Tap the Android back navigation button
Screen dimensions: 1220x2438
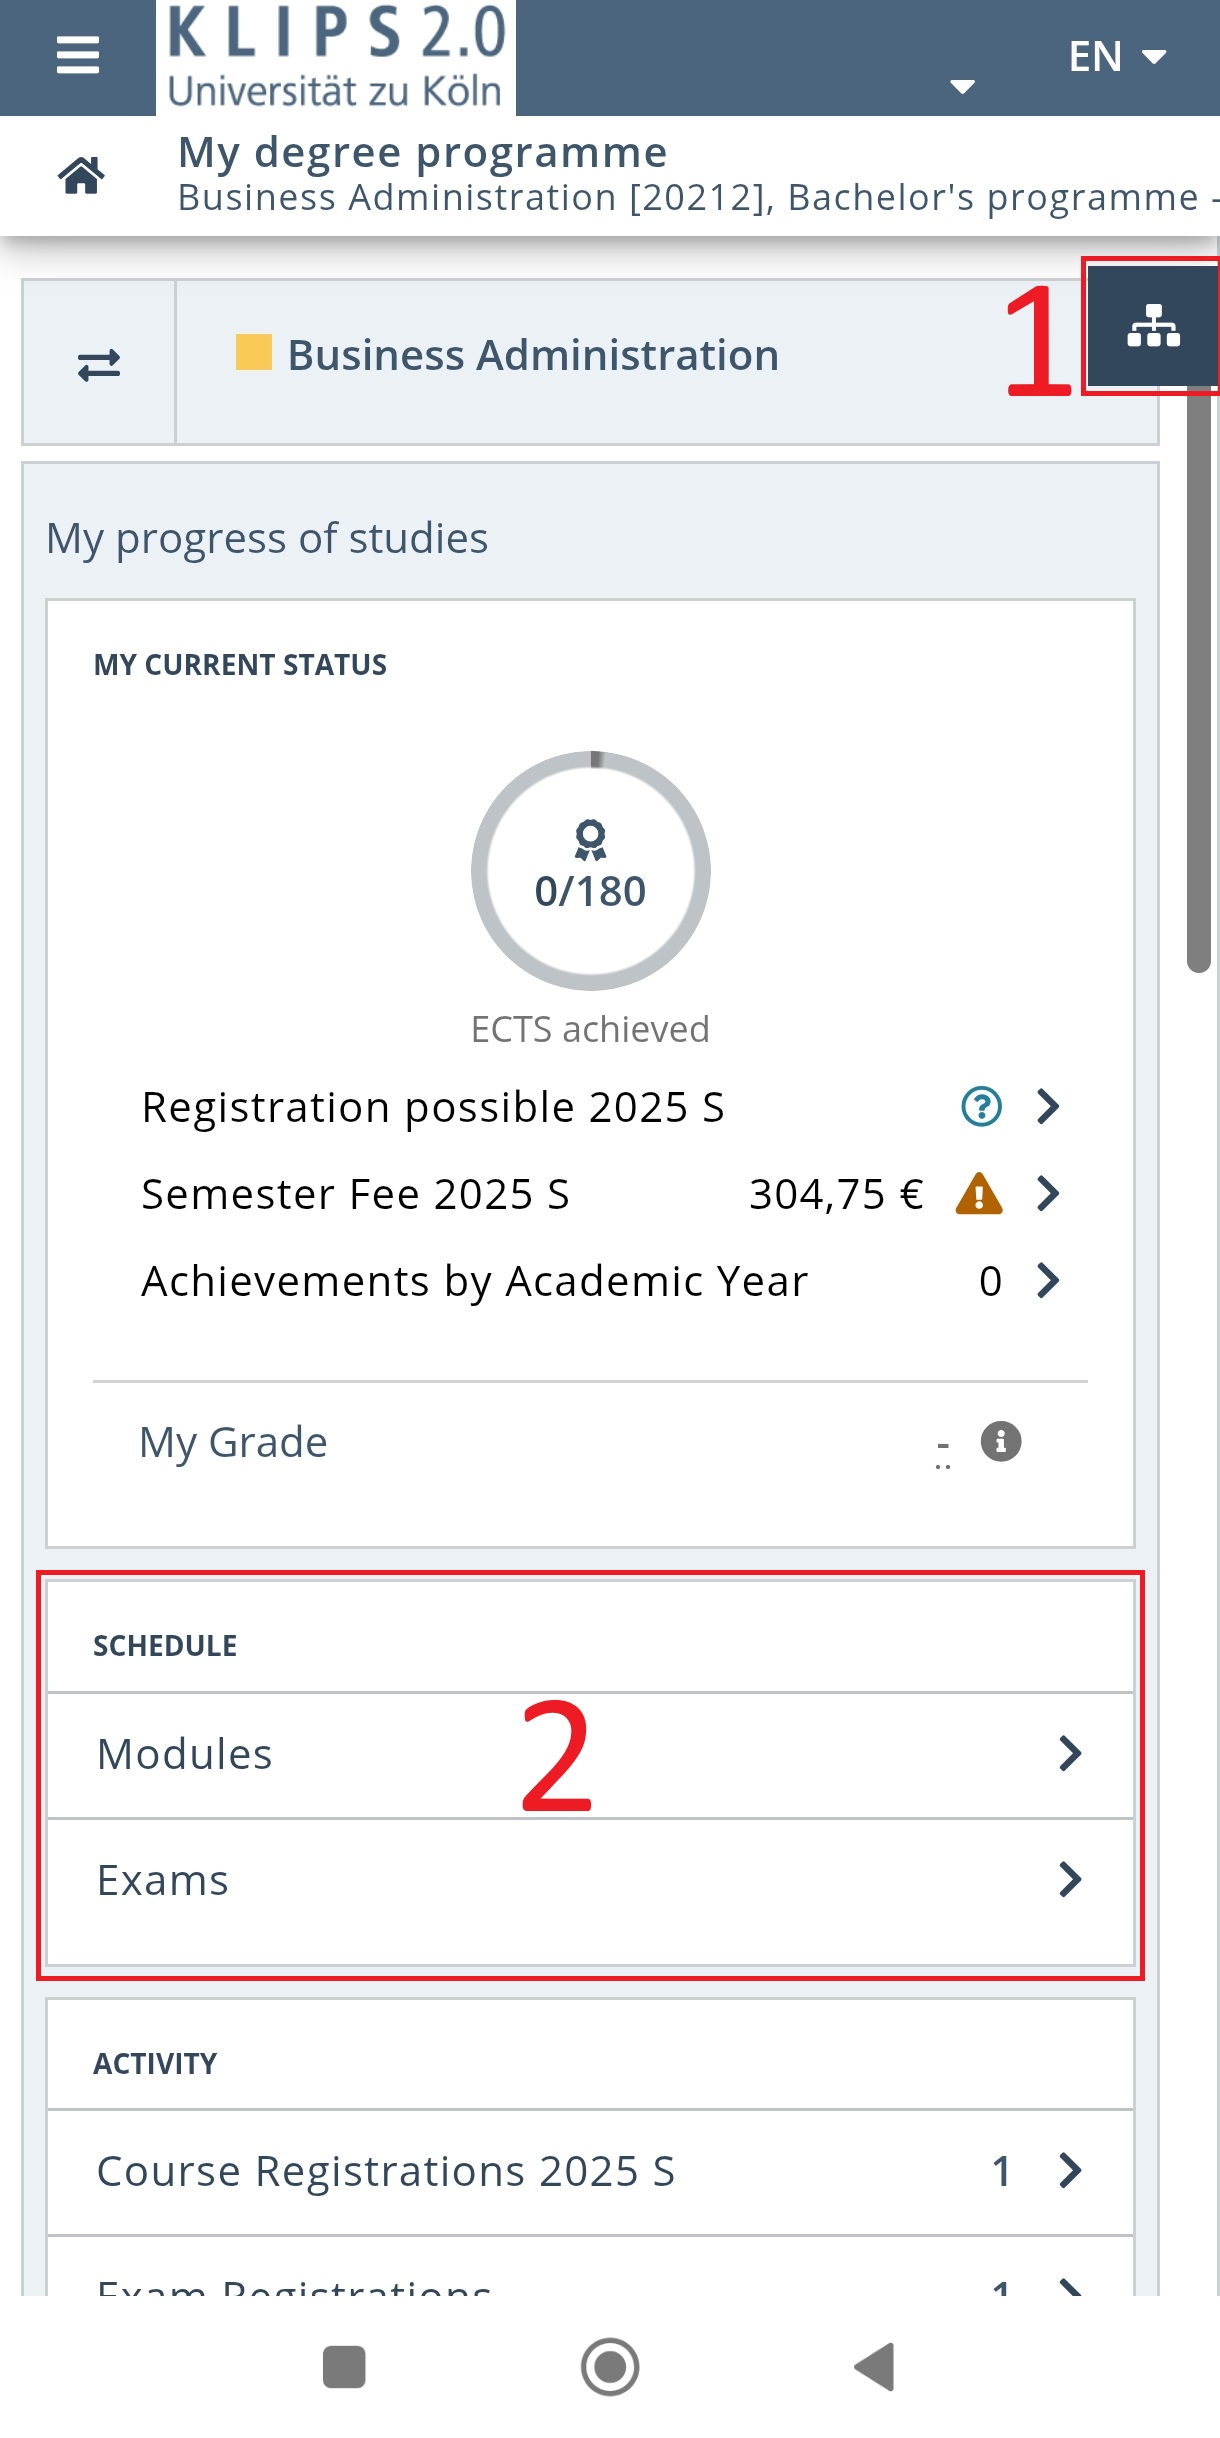coord(875,2367)
